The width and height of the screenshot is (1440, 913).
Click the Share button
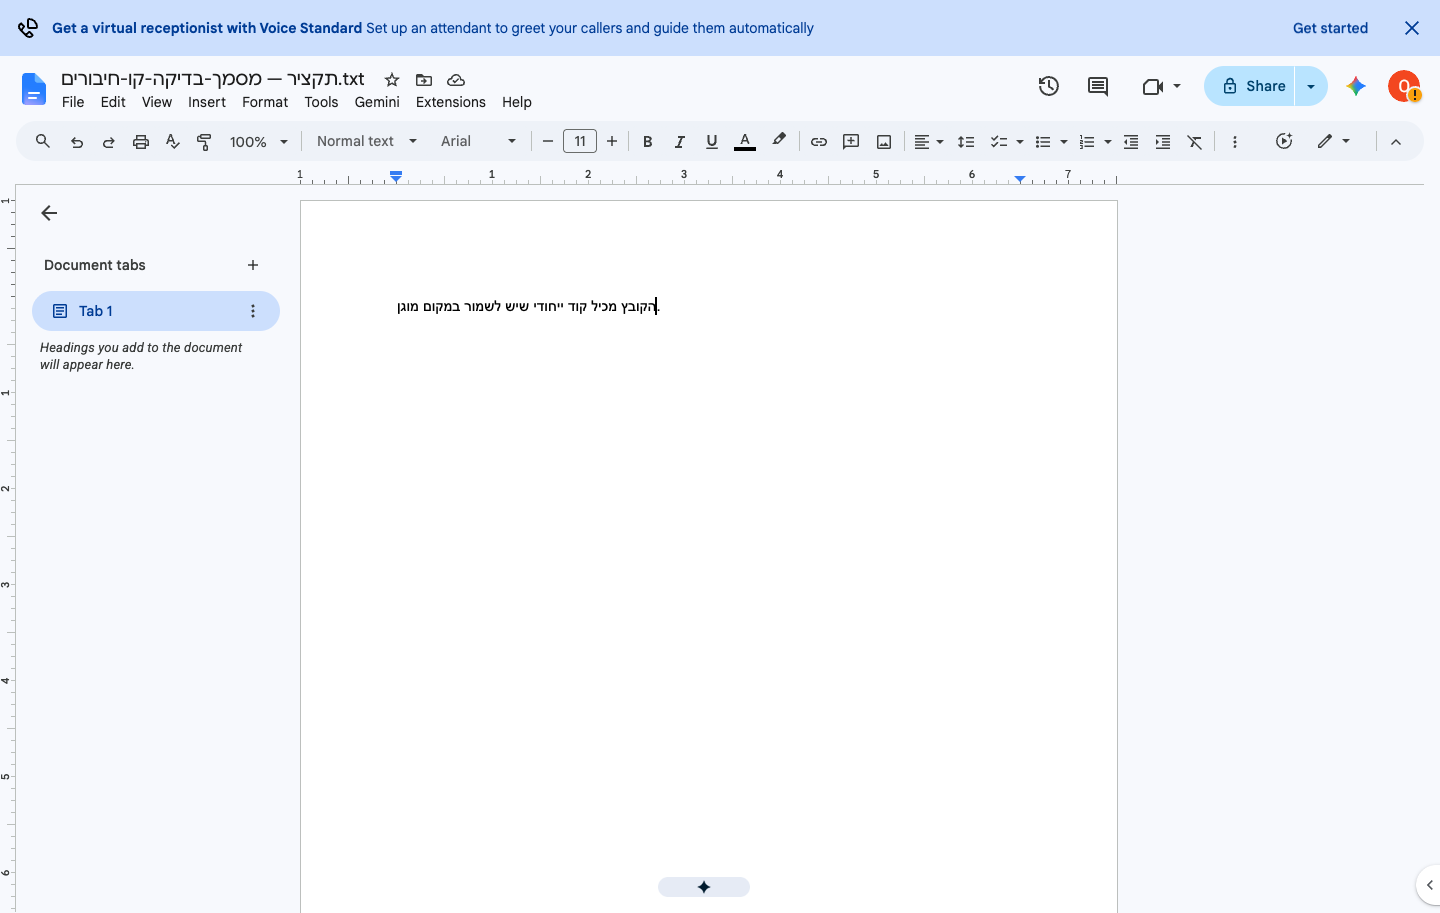point(1250,86)
